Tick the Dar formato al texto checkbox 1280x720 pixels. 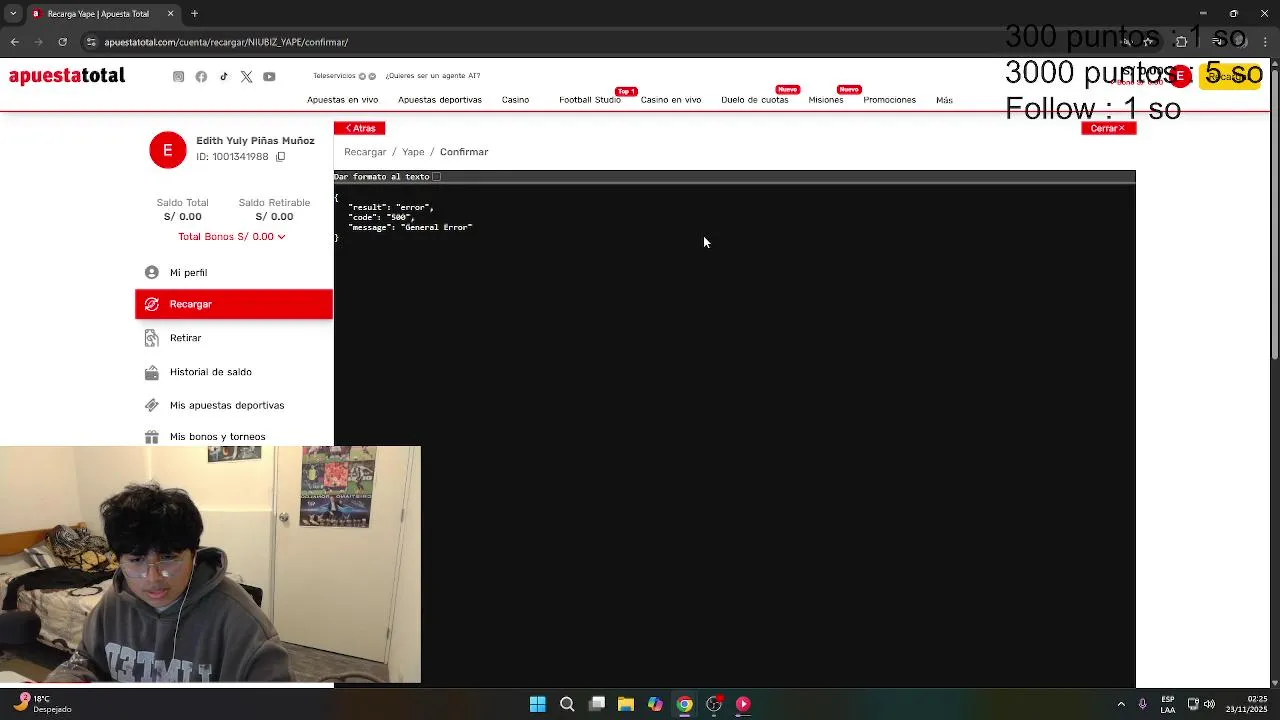pyautogui.click(x=436, y=177)
